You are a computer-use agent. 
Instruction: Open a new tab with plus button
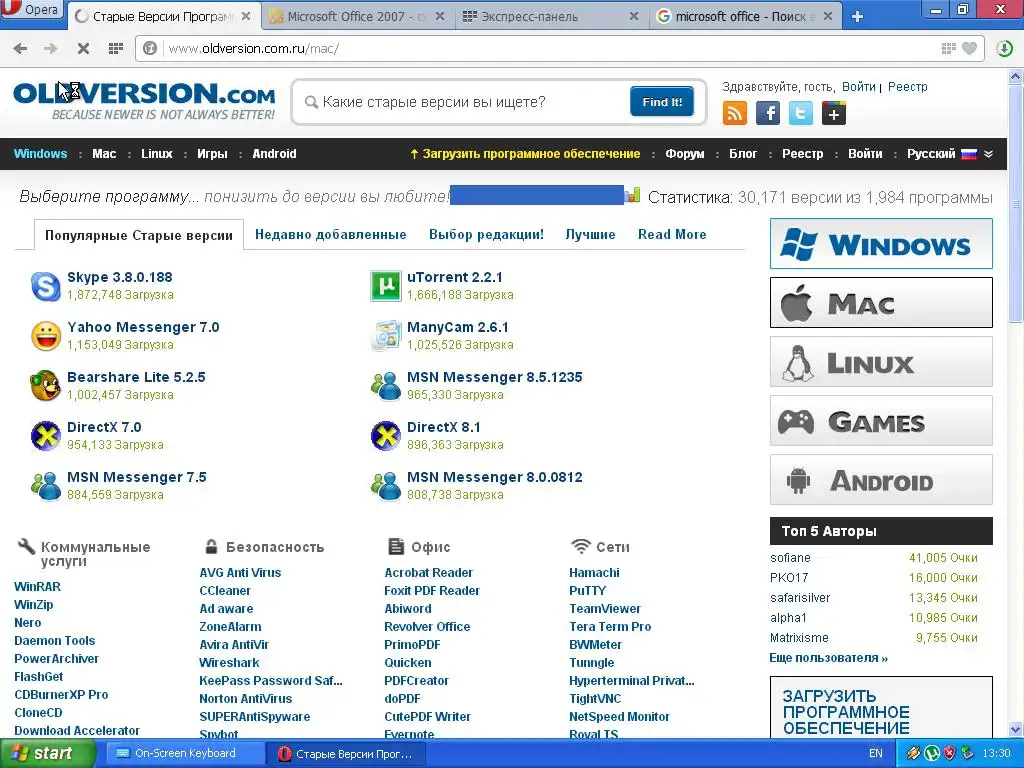click(857, 17)
